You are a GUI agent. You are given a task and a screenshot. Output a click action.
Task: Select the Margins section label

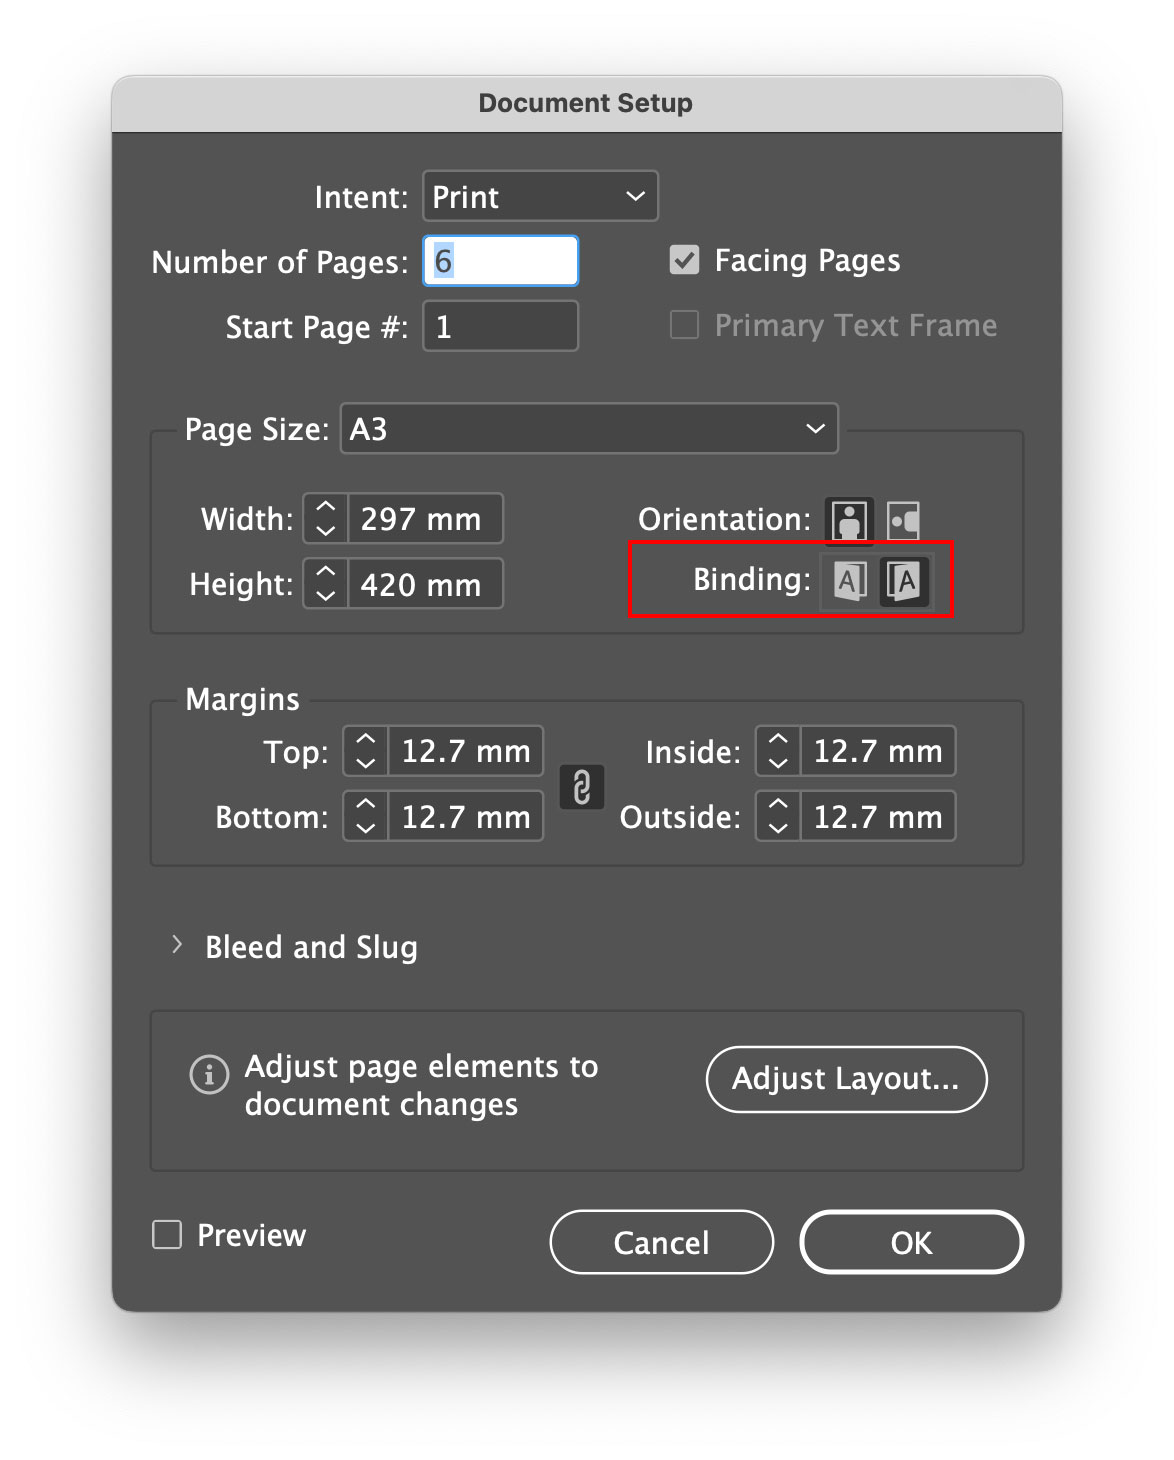(242, 699)
